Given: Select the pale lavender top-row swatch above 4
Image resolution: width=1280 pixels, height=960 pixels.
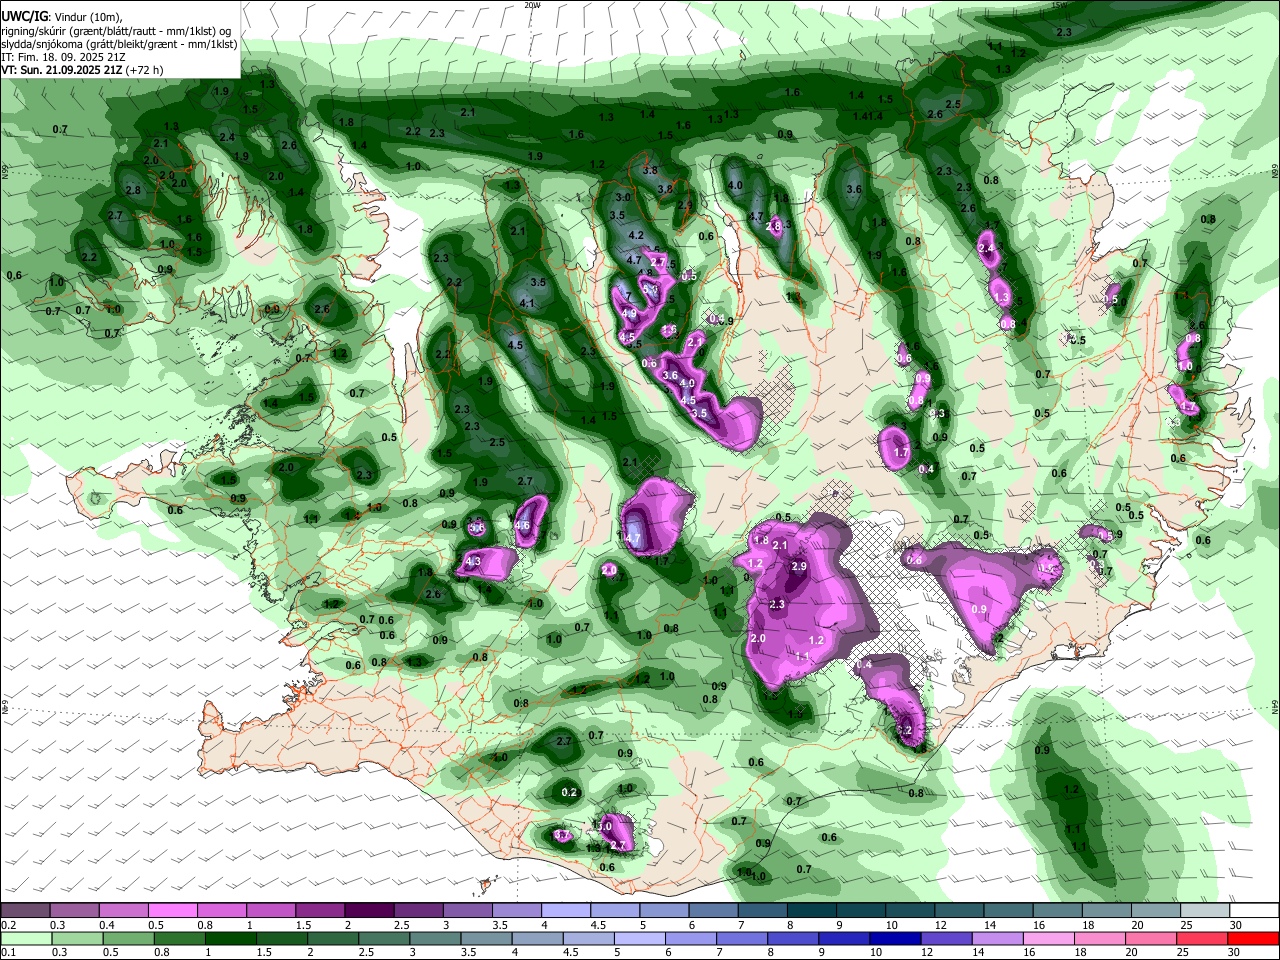Looking at the screenshot, I should click(x=565, y=910).
